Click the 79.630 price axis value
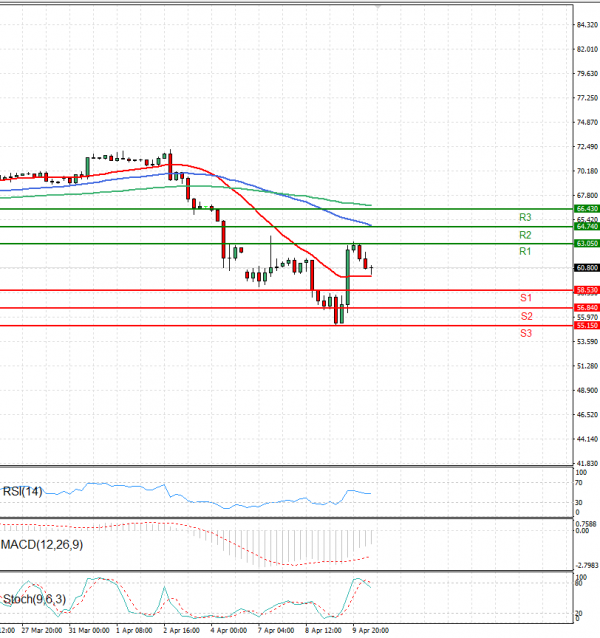The image size is (600, 638). pos(587,74)
